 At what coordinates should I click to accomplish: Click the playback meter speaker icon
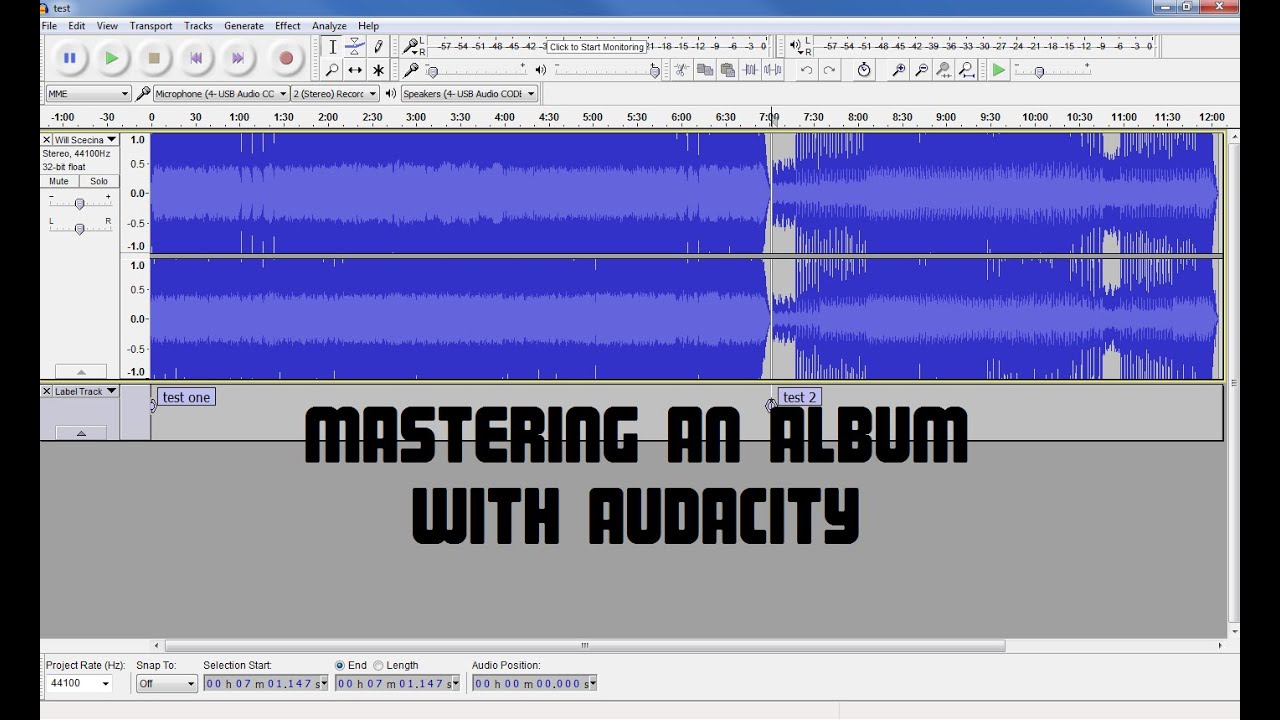click(796, 46)
